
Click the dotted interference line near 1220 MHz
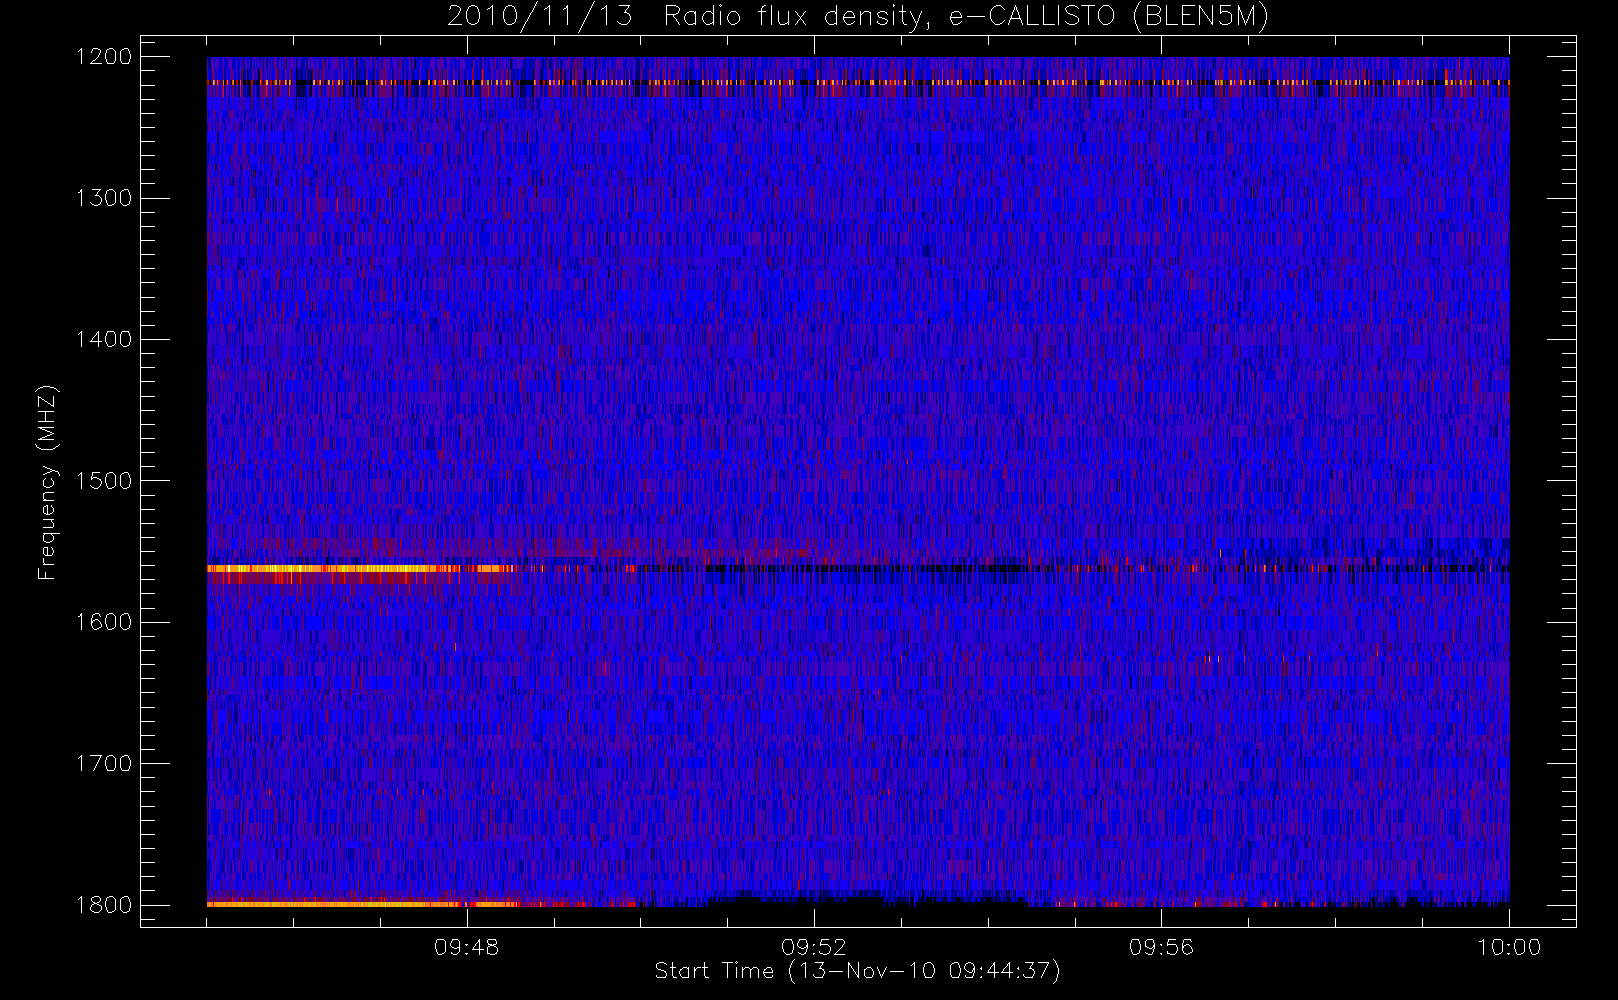tap(858, 82)
